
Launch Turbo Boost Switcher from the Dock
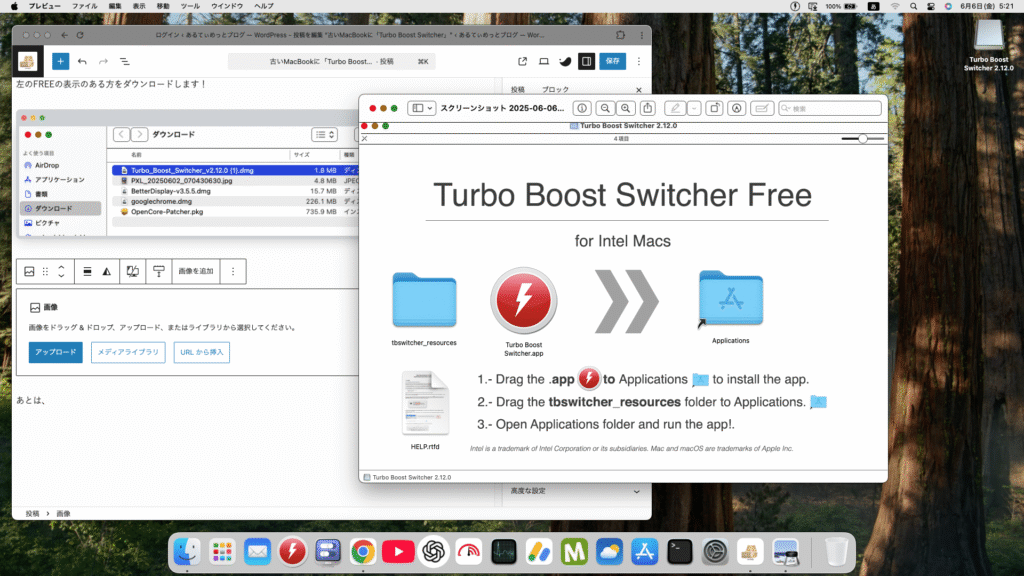[x=292, y=552]
